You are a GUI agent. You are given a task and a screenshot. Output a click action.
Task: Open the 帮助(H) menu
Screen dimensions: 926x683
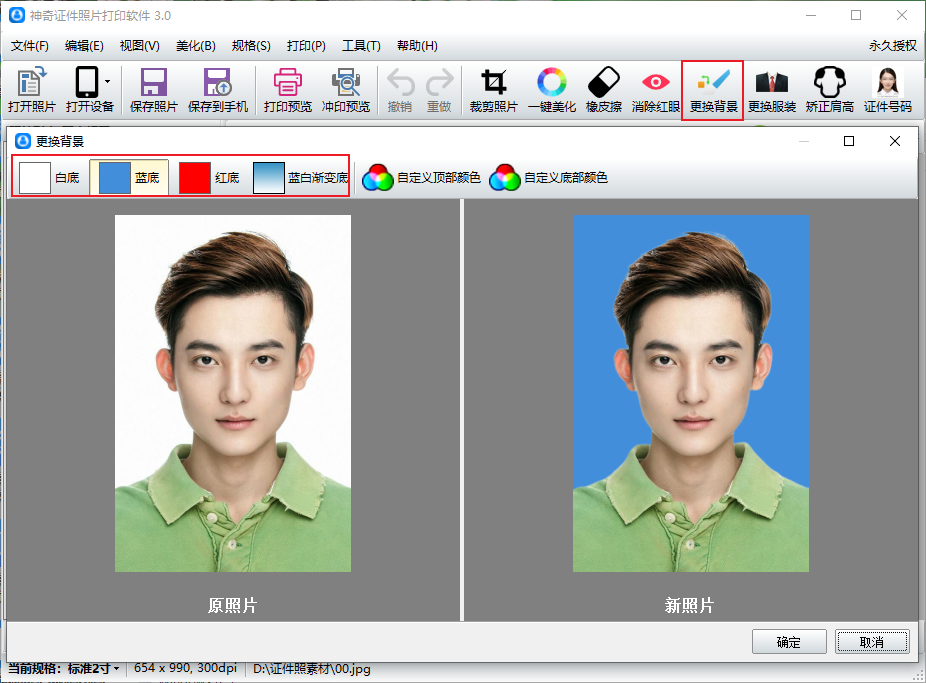pos(417,45)
